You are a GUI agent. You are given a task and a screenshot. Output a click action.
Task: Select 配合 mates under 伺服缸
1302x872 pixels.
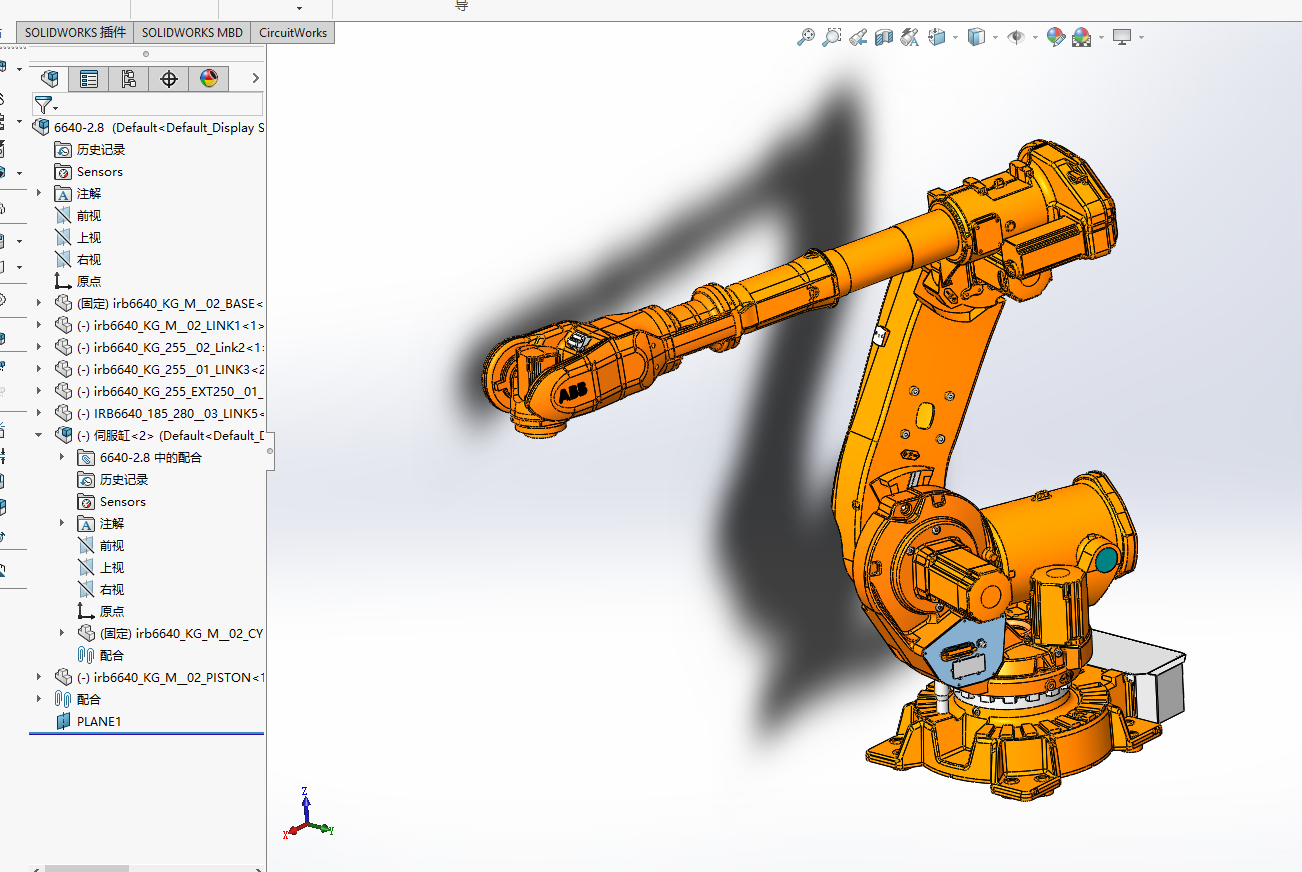coord(101,655)
